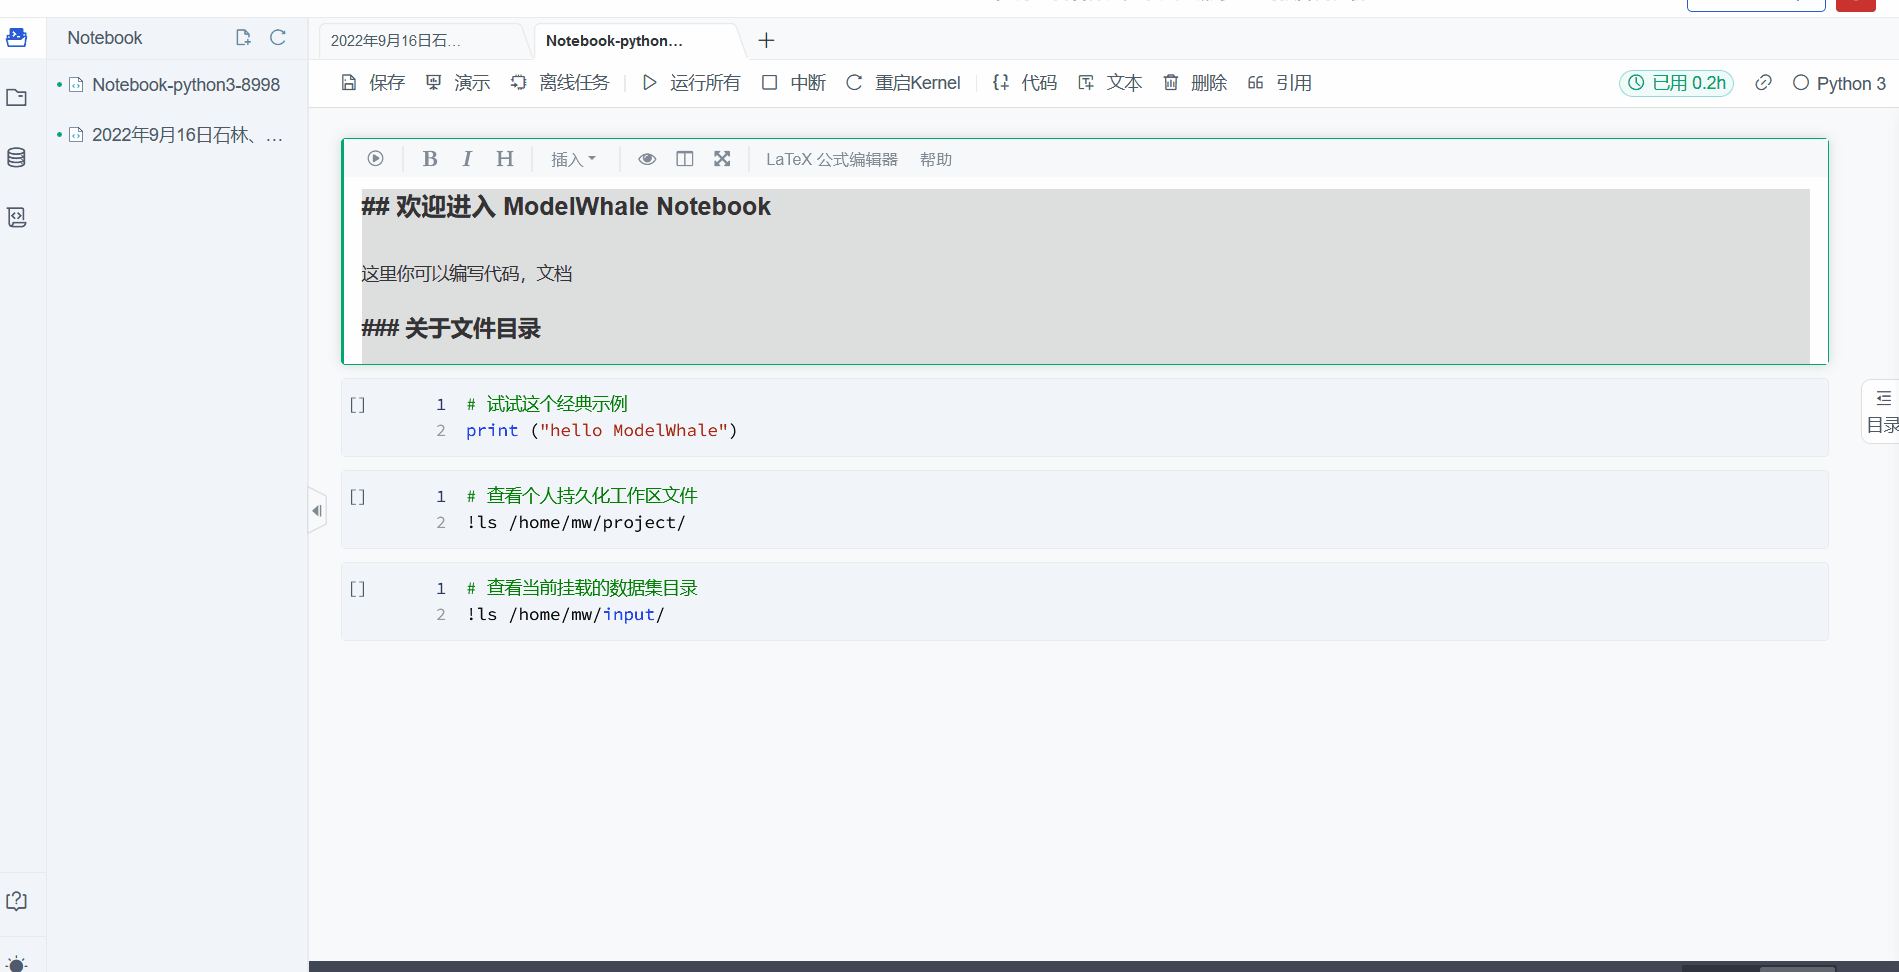This screenshot has width=1899, height=972.
Task: Apply italic formatting with I icon
Action: (x=467, y=159)
